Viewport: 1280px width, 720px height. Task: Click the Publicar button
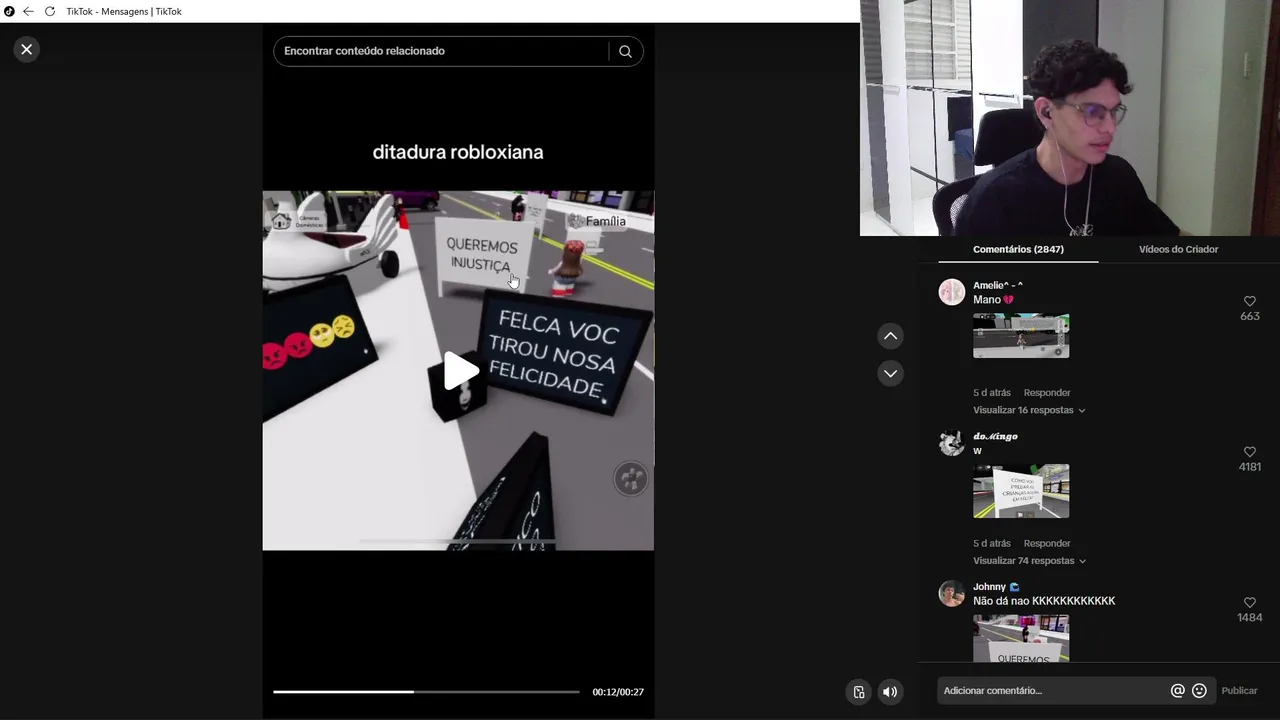click(1239, 691)
